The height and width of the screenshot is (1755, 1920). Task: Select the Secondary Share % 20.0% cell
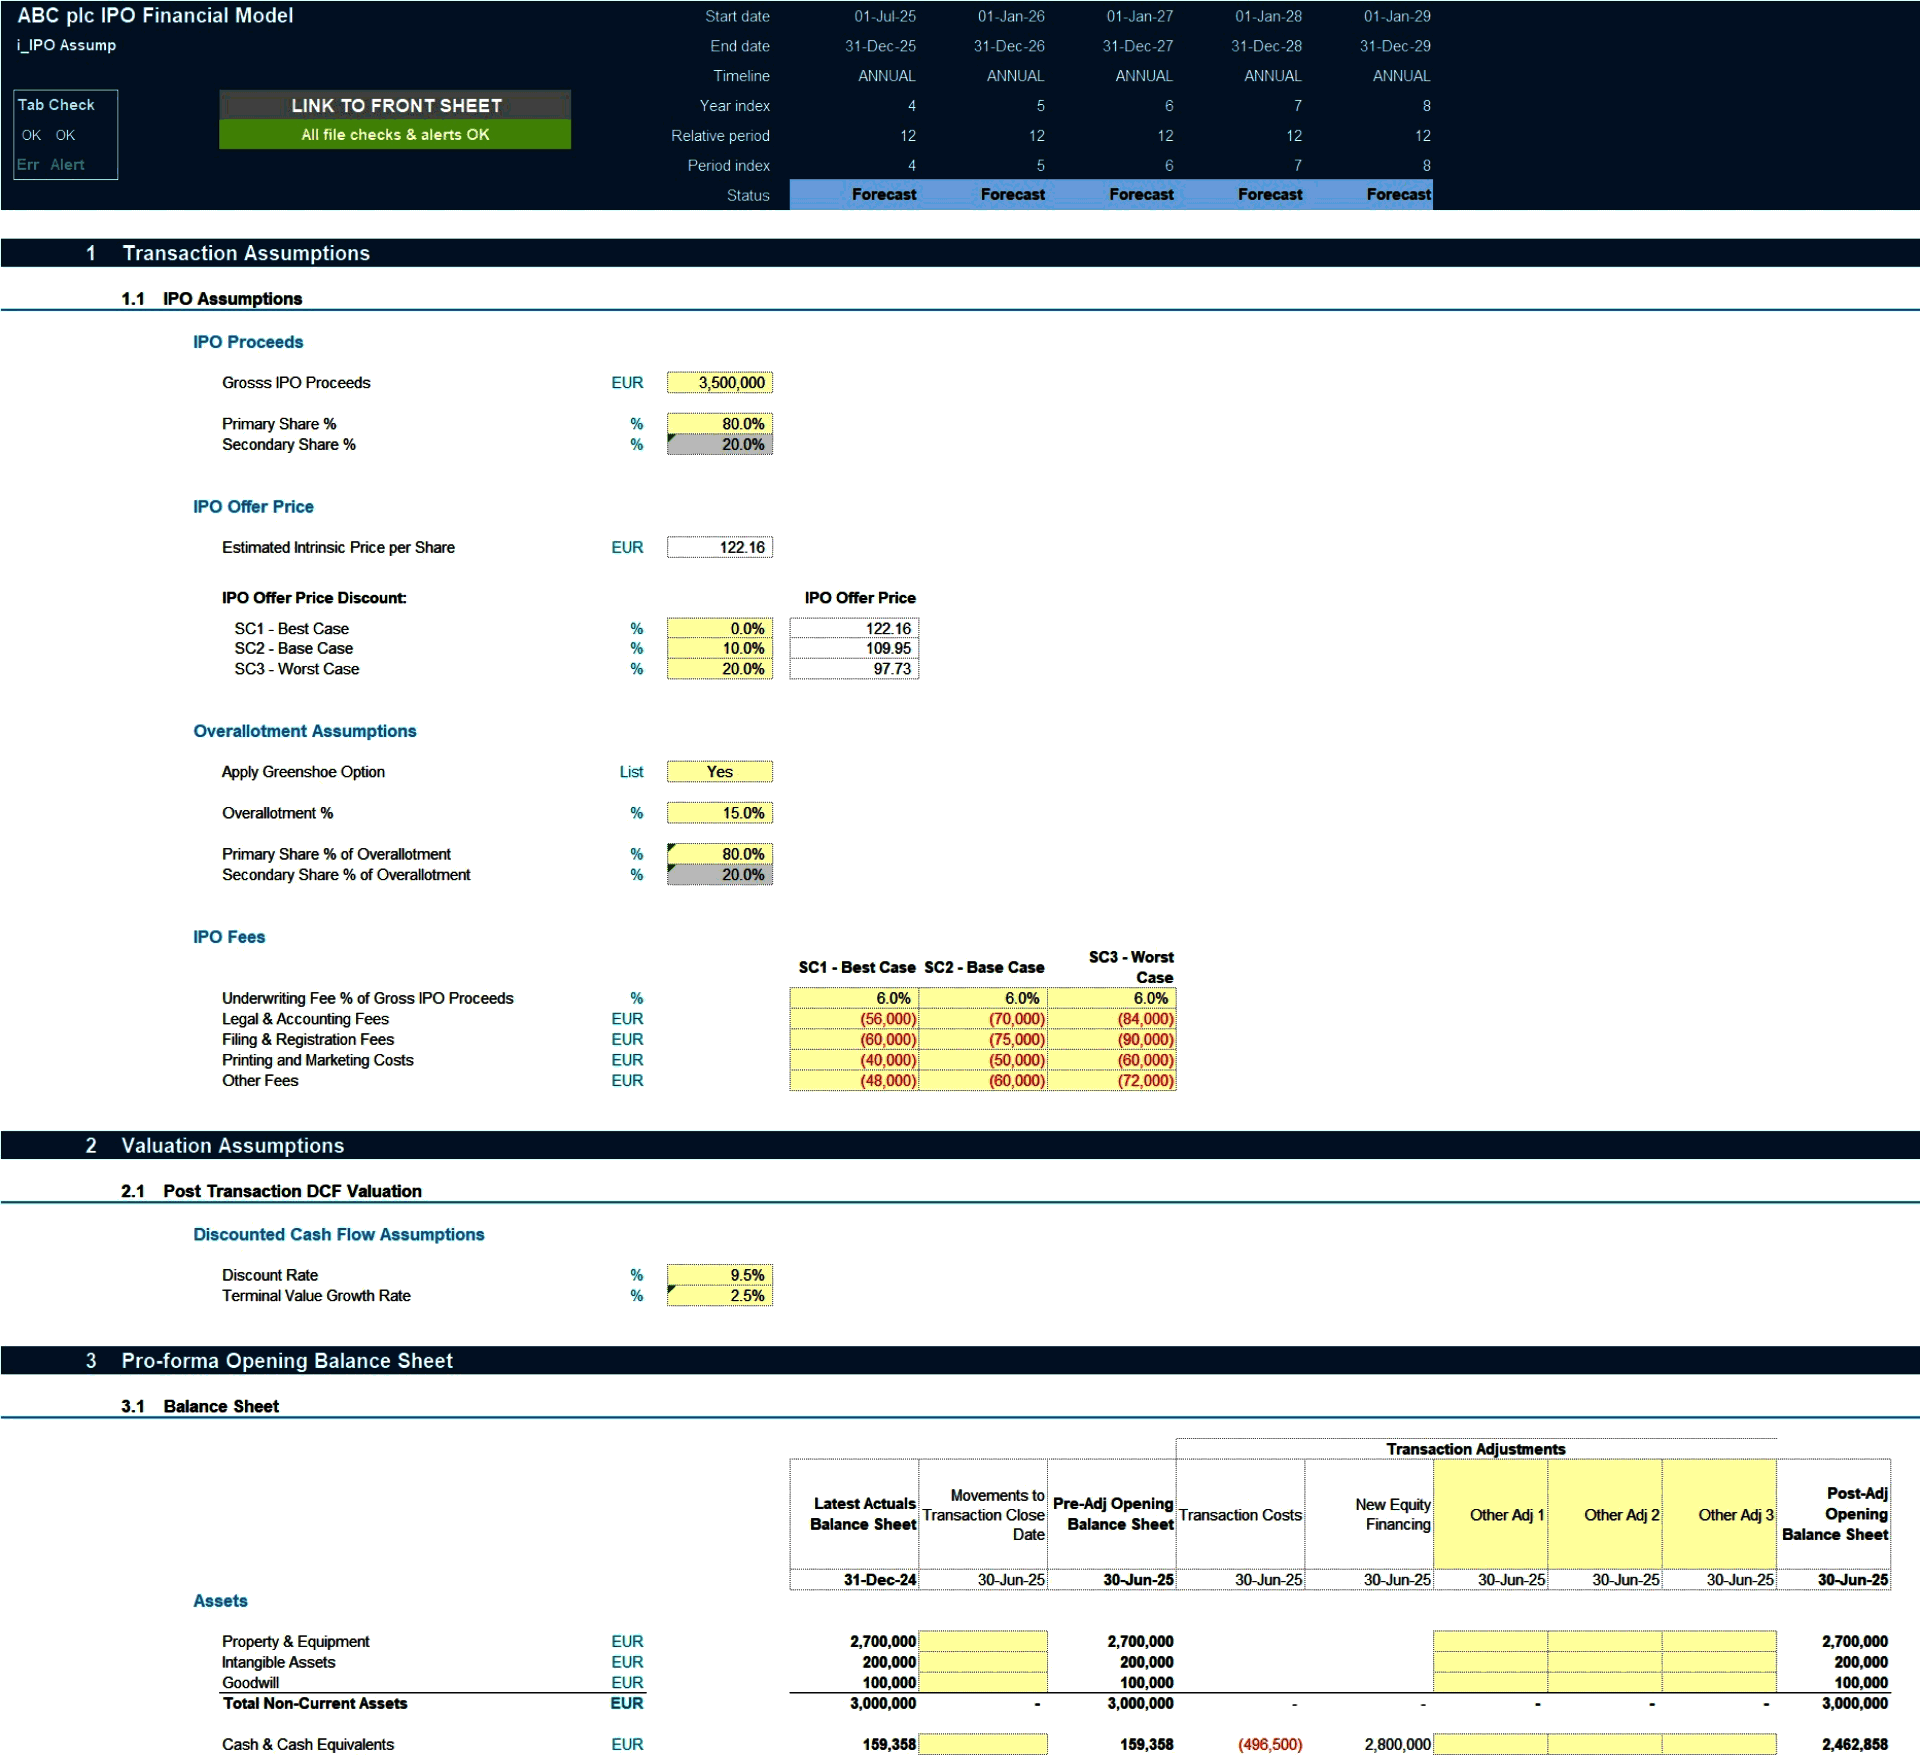coord(720,444)
